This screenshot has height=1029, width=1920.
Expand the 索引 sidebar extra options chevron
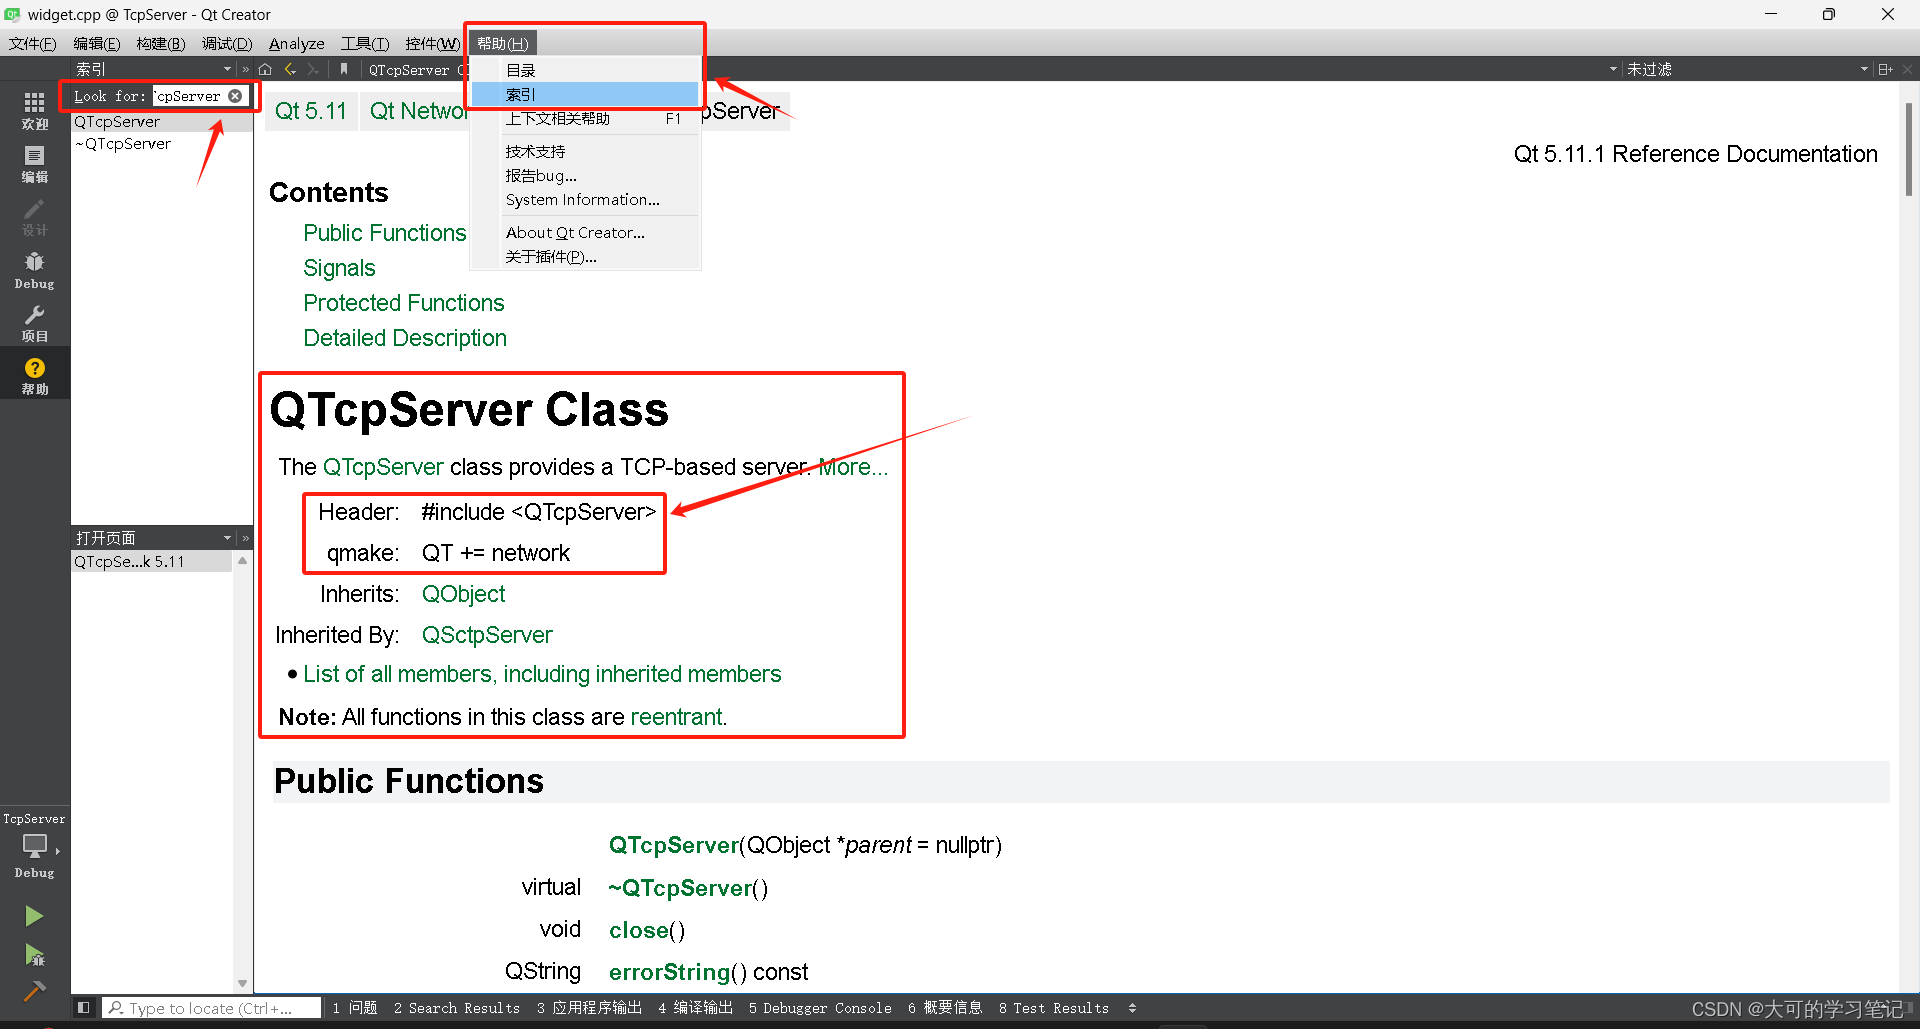(x=245, y=69)
